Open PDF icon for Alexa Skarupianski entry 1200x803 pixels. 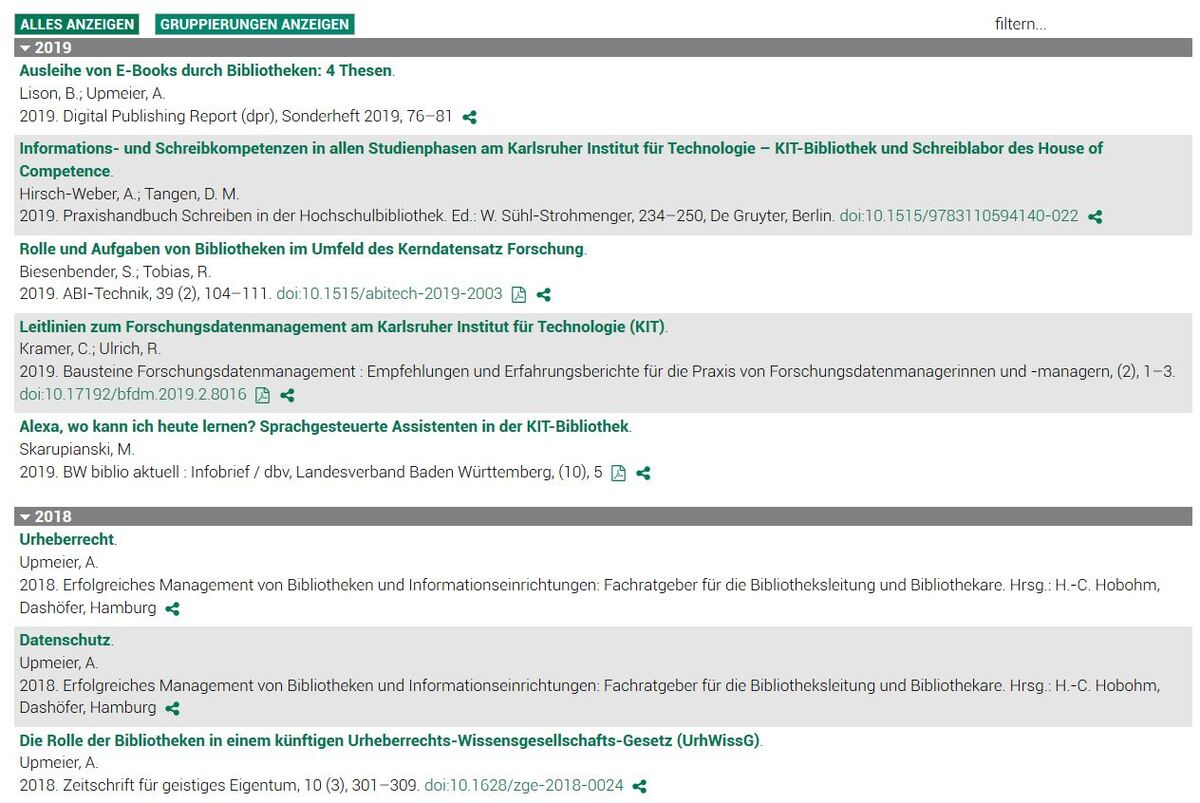click(x=618, y=473)
